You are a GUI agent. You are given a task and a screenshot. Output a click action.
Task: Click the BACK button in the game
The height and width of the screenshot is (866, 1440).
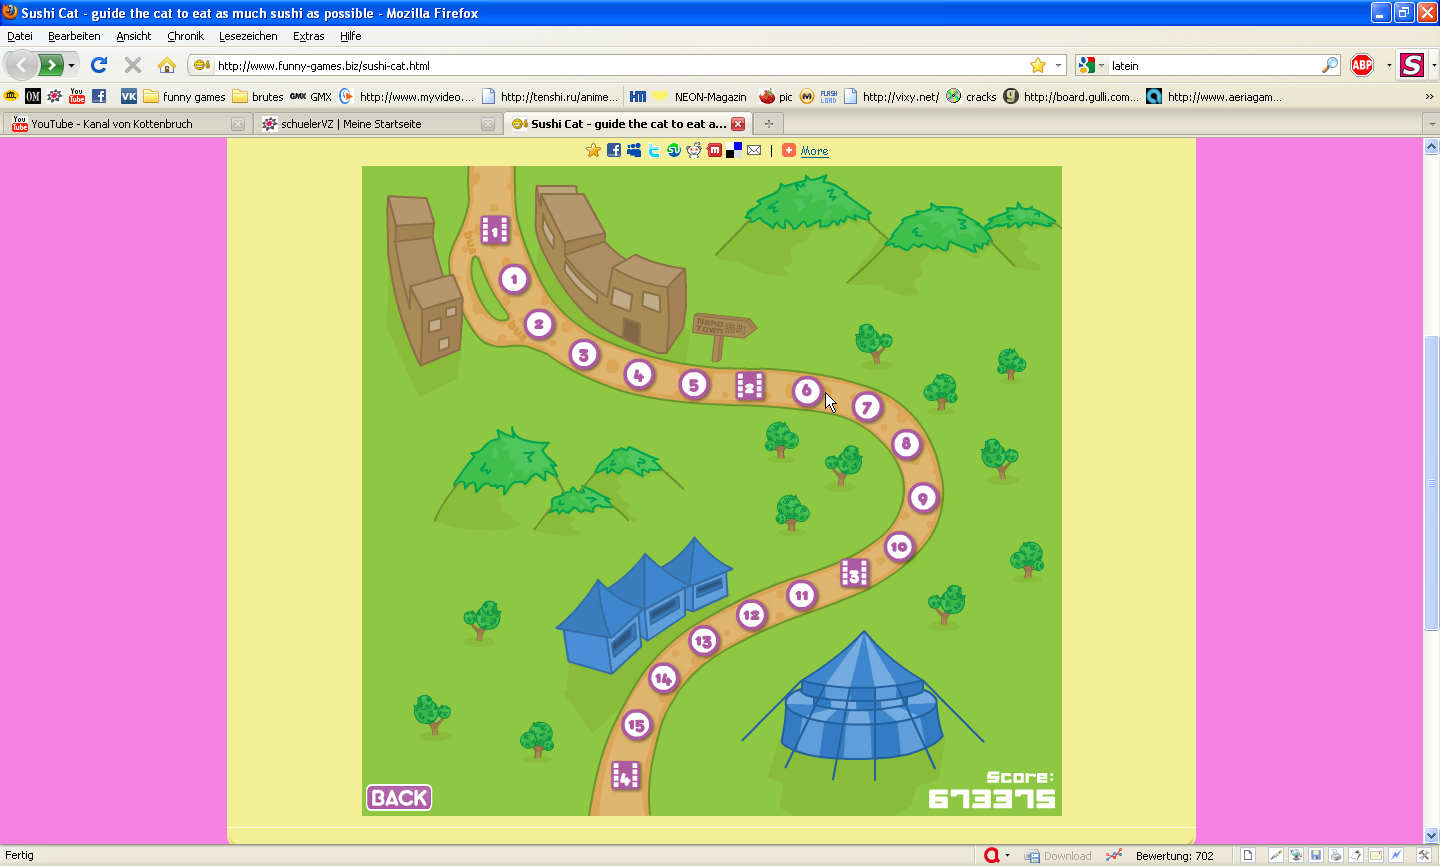click(399, 798)
